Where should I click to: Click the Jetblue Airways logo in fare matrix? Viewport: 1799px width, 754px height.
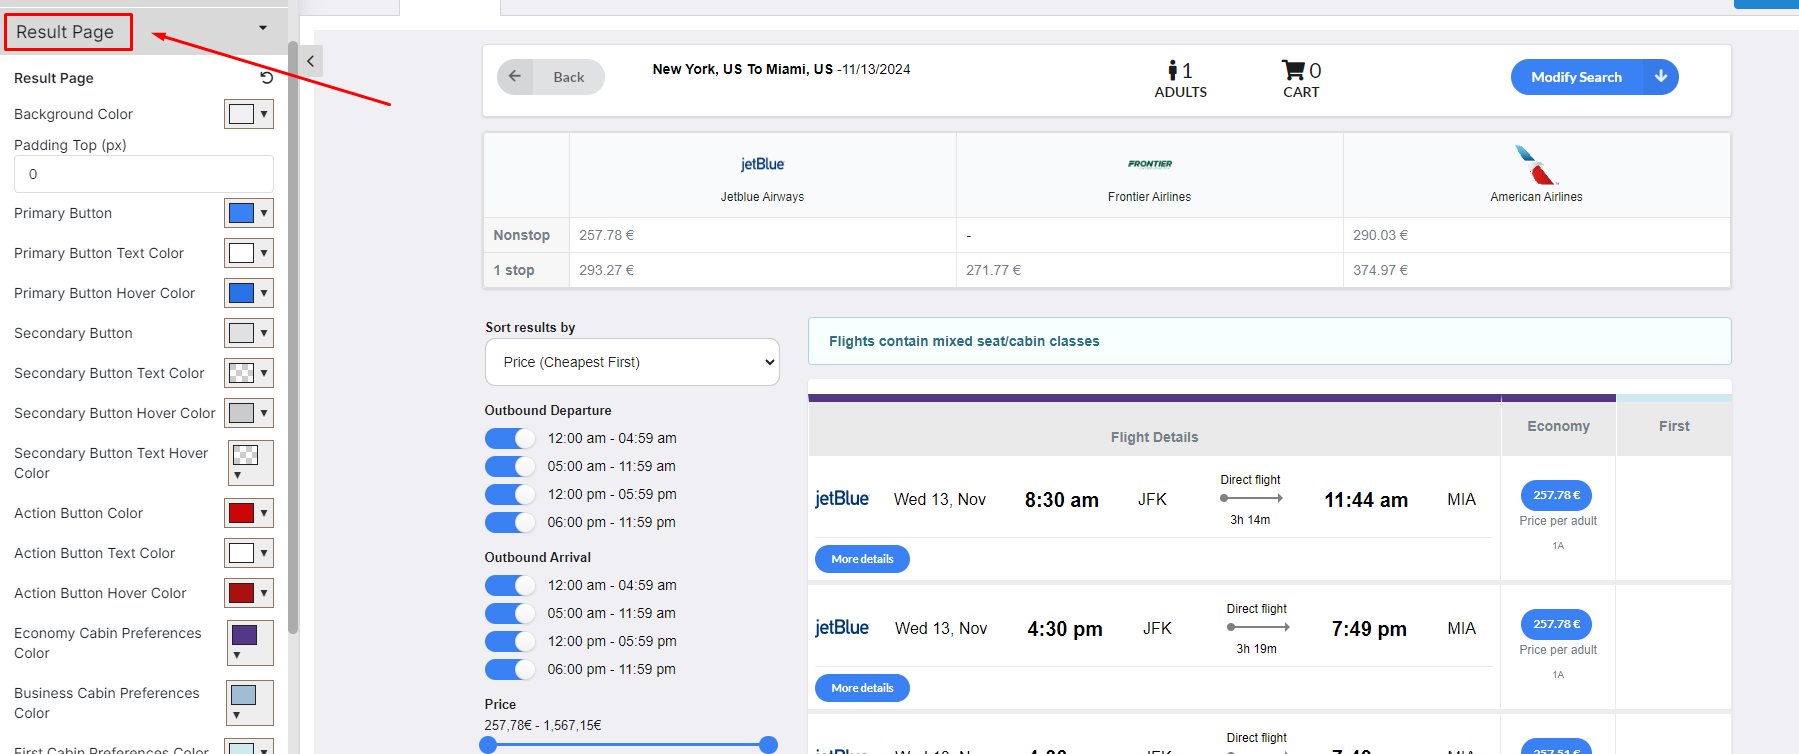tap(762, 164)
